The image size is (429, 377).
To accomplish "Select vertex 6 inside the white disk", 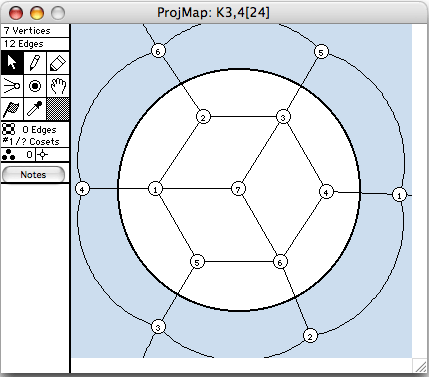I will tap(280, 262).
